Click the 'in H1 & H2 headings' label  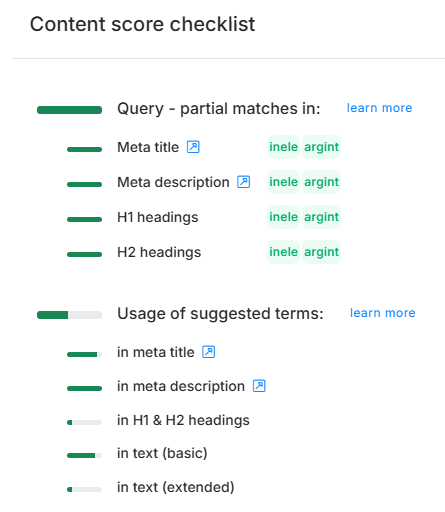pos(183,420)
